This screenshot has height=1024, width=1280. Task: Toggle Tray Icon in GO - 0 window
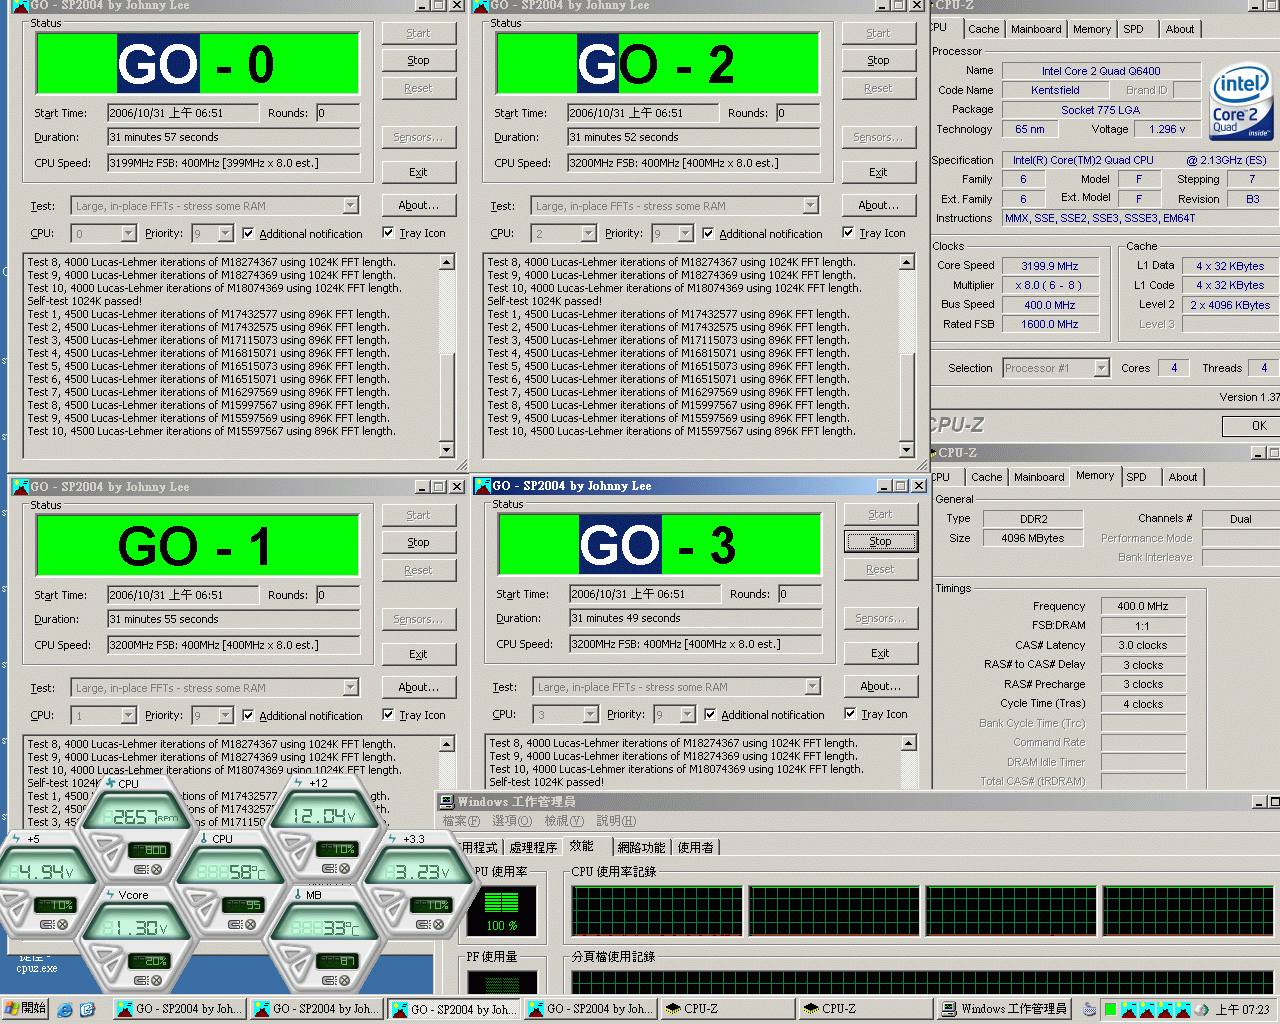pyautogui.click(x=388, y=232)
